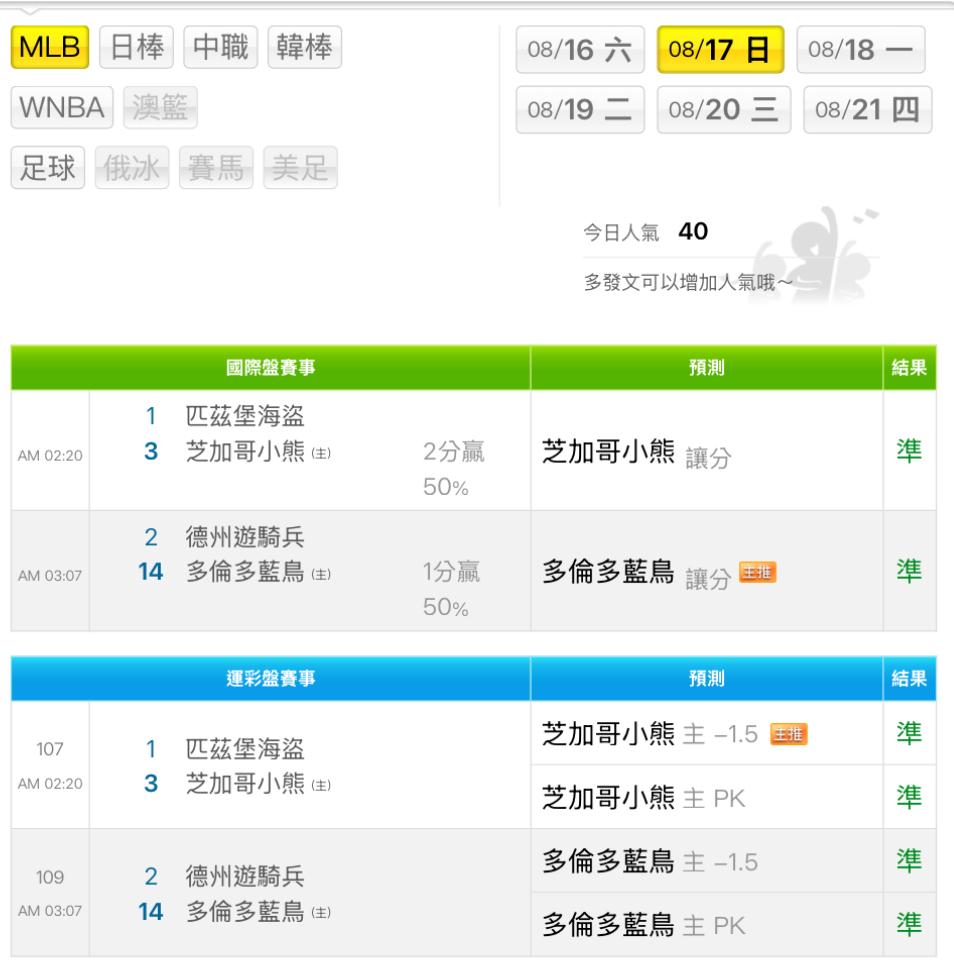Click game number 107
Image resolution: width=954 pixels, height=976 pixels.
point(50,749)
